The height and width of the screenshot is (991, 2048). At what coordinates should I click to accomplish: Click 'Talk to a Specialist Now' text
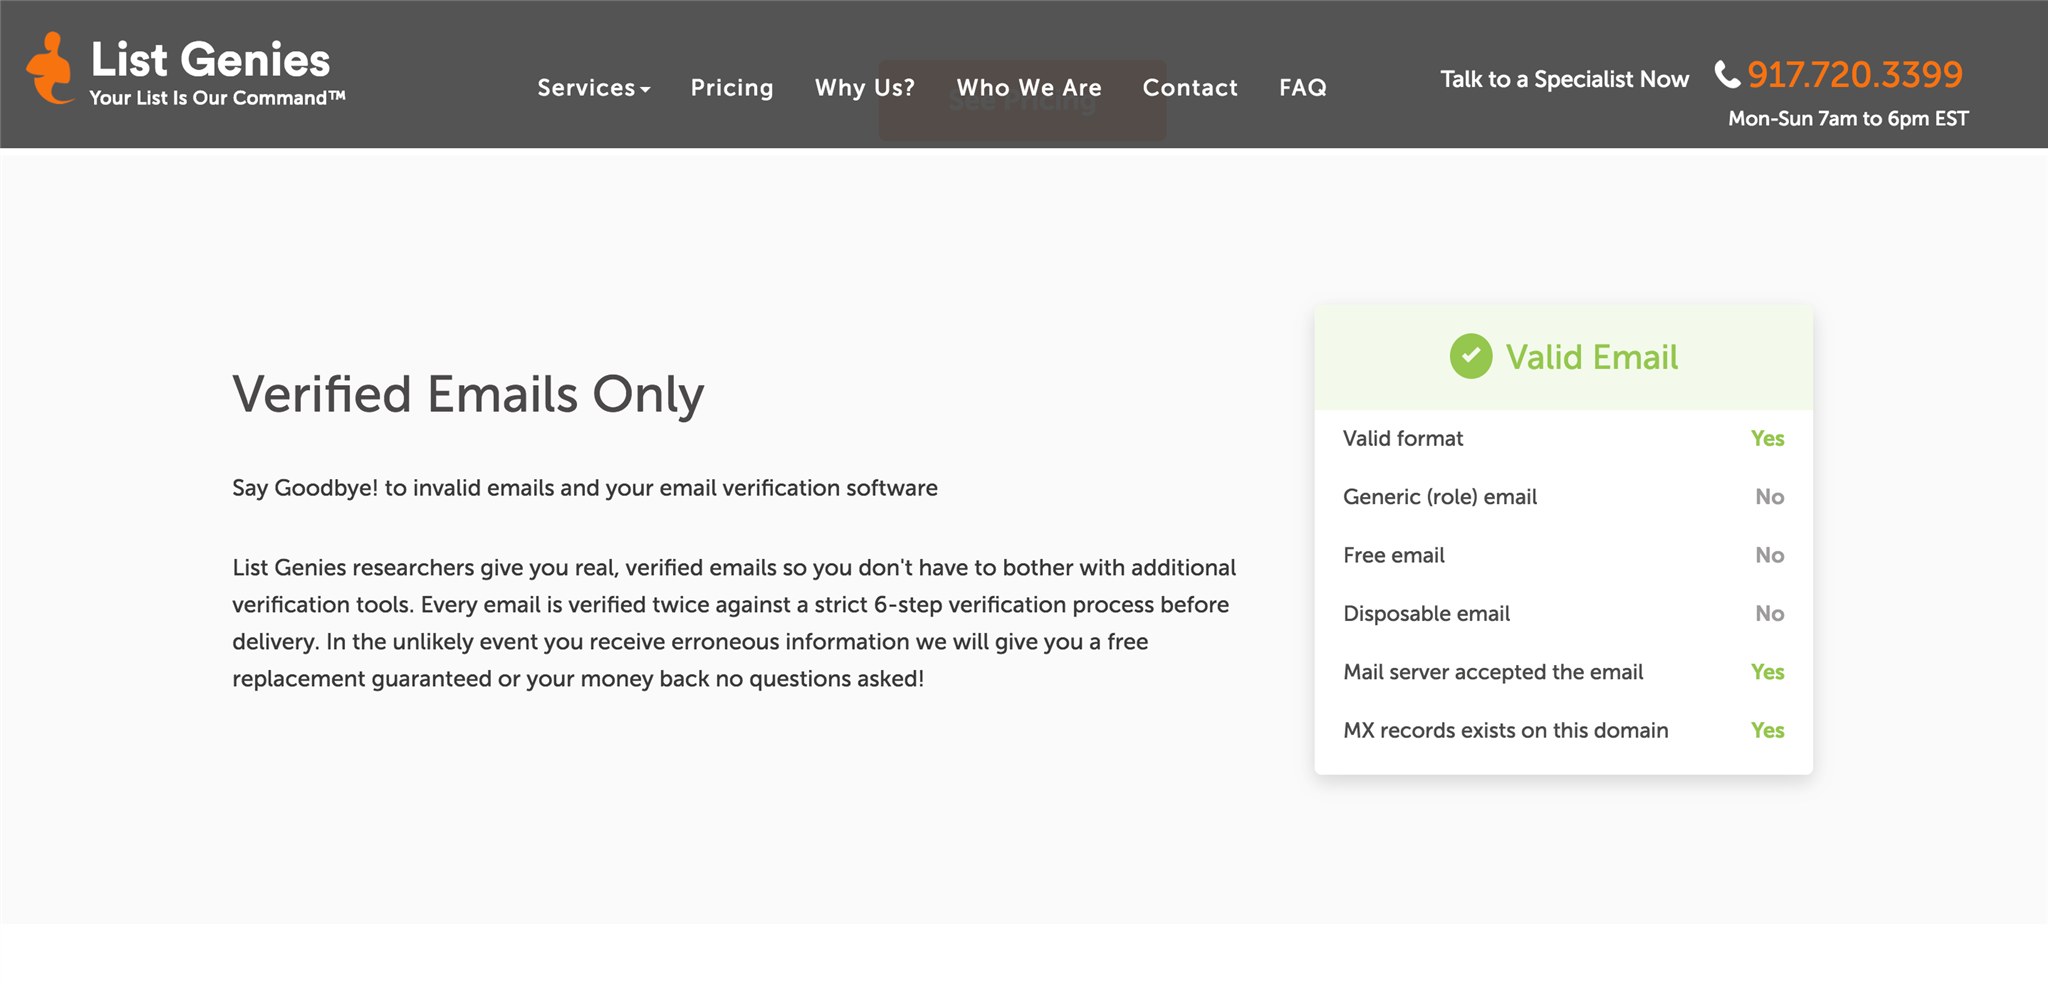1564,79
